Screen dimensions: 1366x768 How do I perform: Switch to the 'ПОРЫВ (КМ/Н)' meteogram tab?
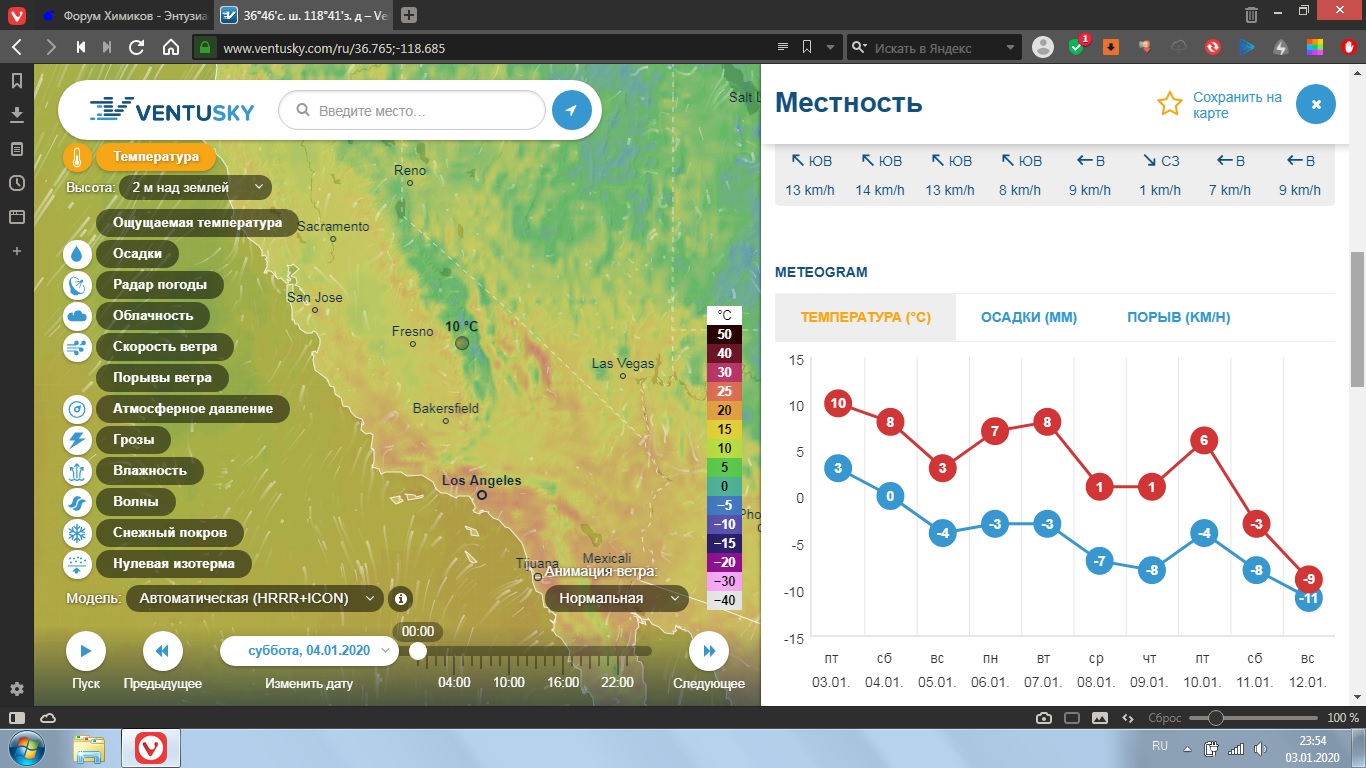(x=1178, y=318)
